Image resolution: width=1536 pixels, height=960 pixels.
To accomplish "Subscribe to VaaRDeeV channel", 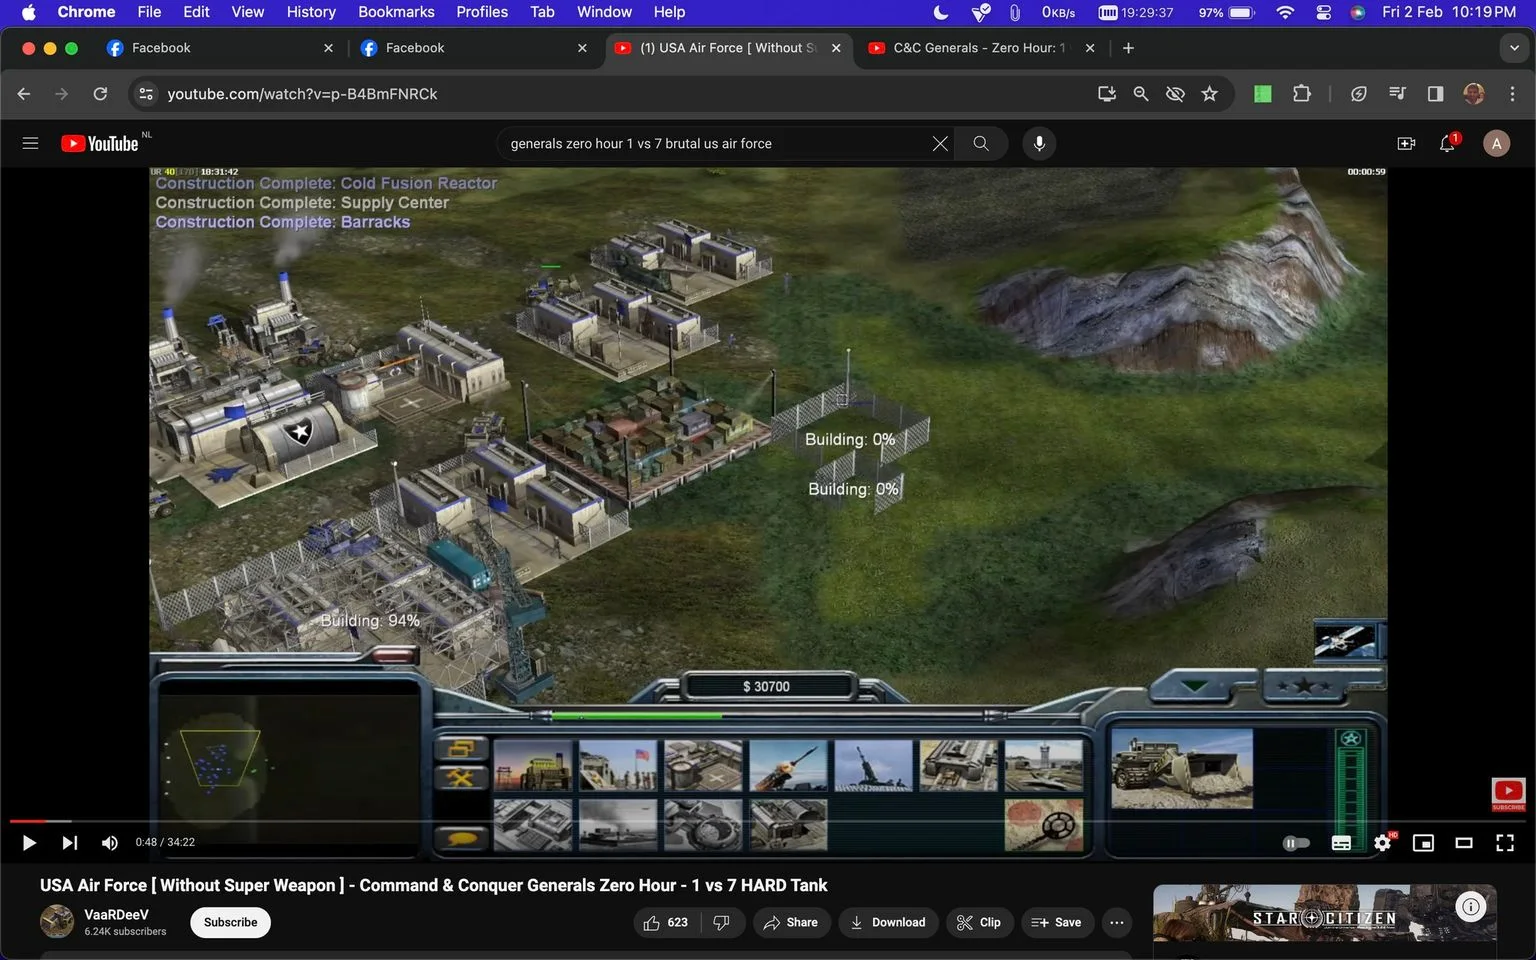I will tap(230, 922).
